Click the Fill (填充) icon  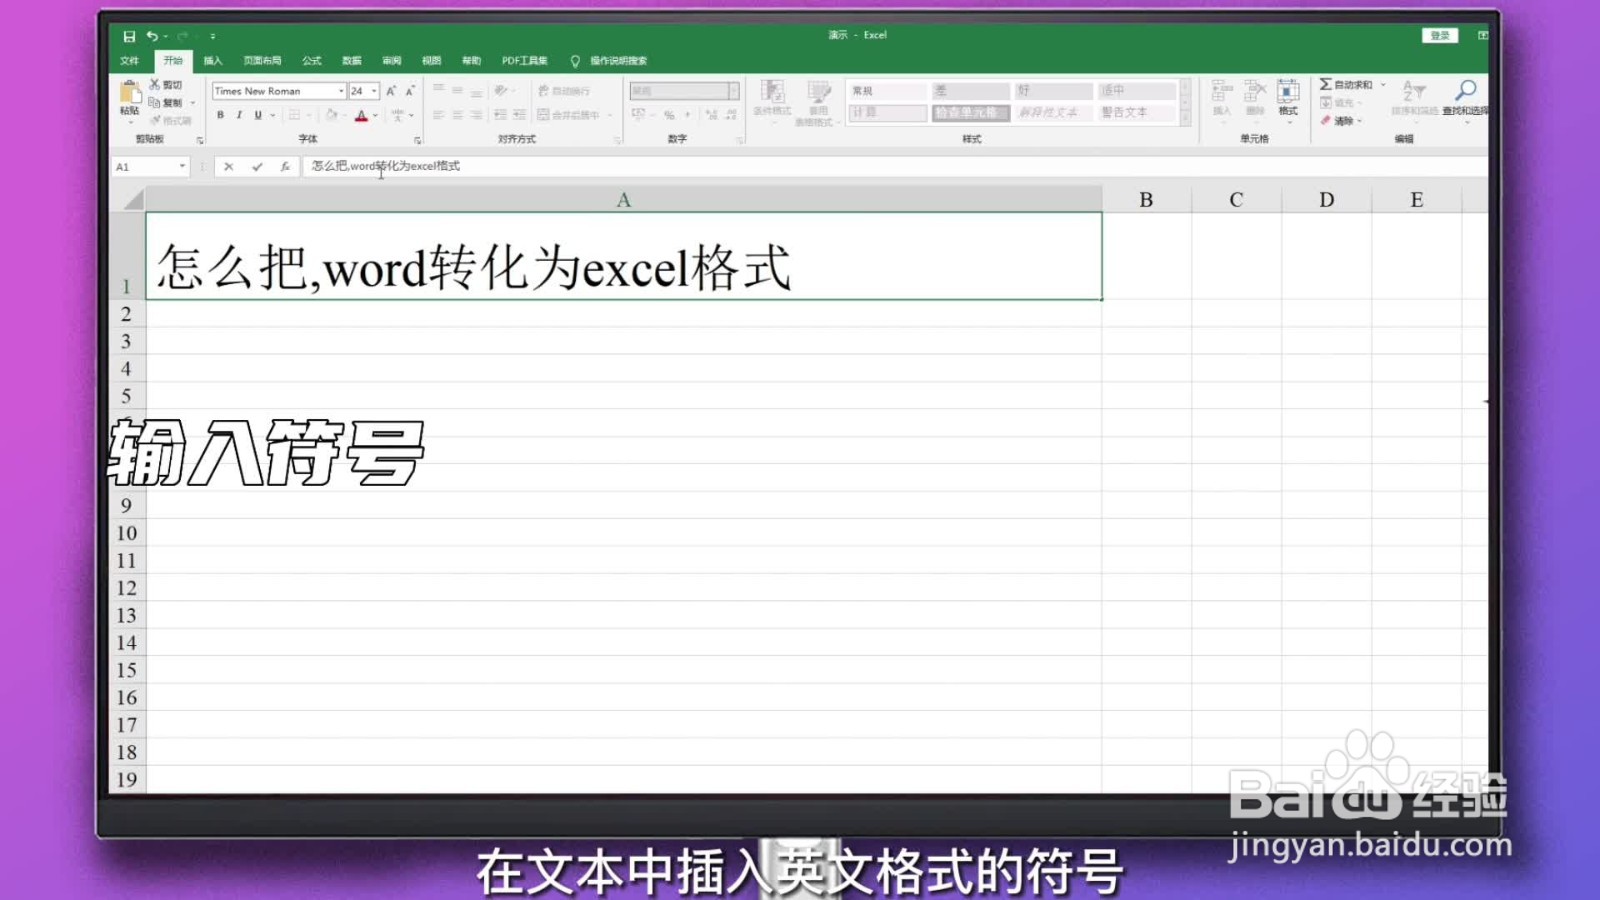[x=1326, y=103]
